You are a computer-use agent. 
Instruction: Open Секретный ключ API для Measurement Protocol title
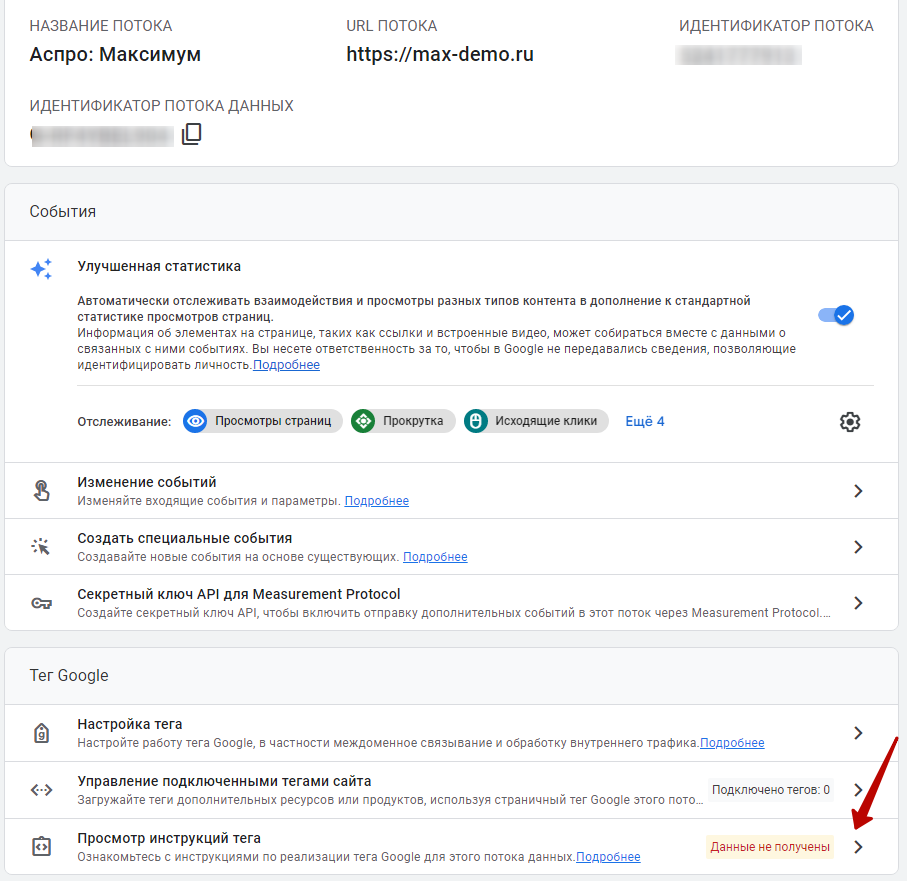[239, 594]
